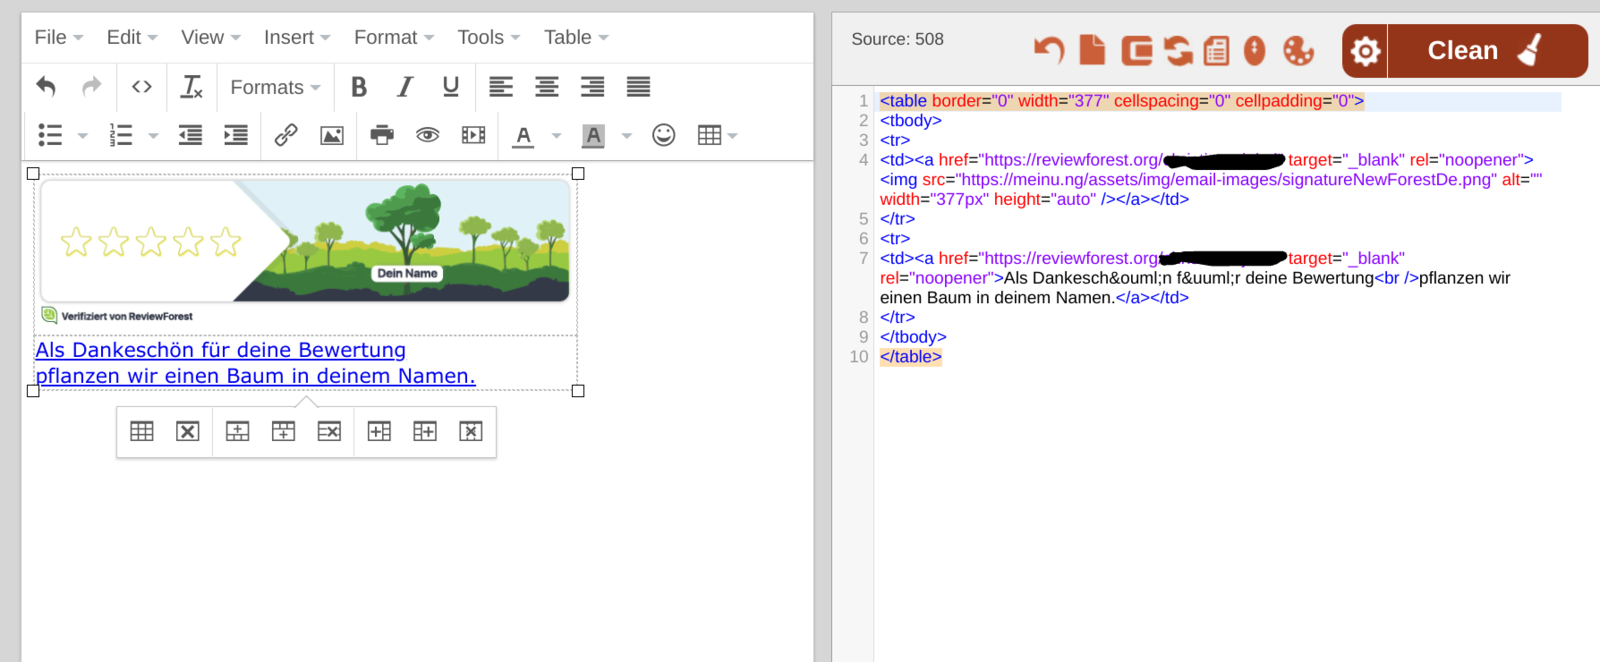
Task: Open the Tools menu
Action: [488, 37]
